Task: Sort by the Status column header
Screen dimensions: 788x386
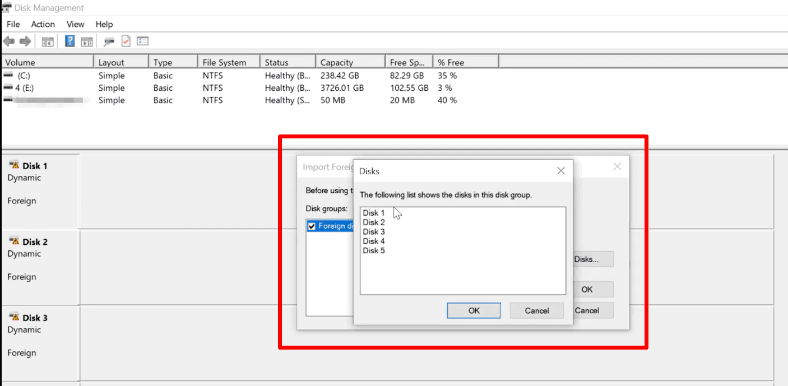Action: pyautogui.click(x=288, y=62)
